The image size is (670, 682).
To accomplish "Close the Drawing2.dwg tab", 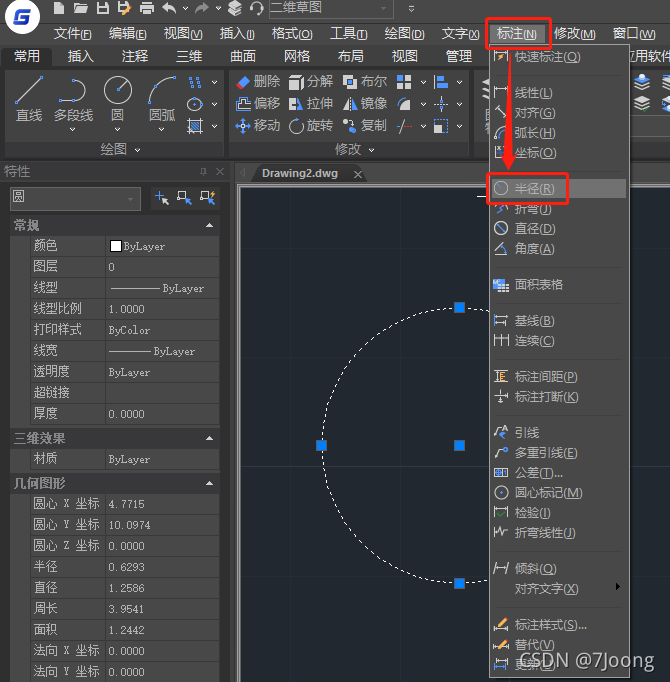I will (358, 174).
